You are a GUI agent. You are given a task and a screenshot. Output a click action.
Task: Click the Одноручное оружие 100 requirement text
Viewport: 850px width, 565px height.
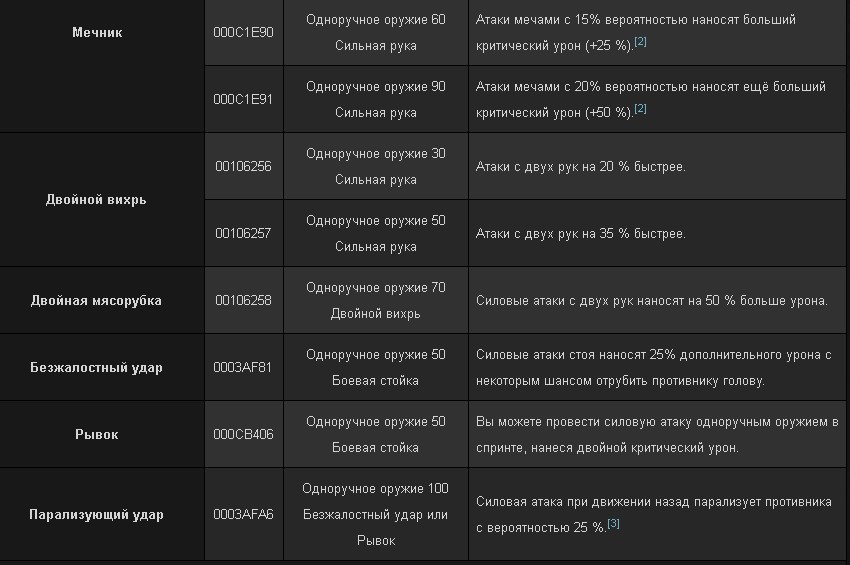376,489
